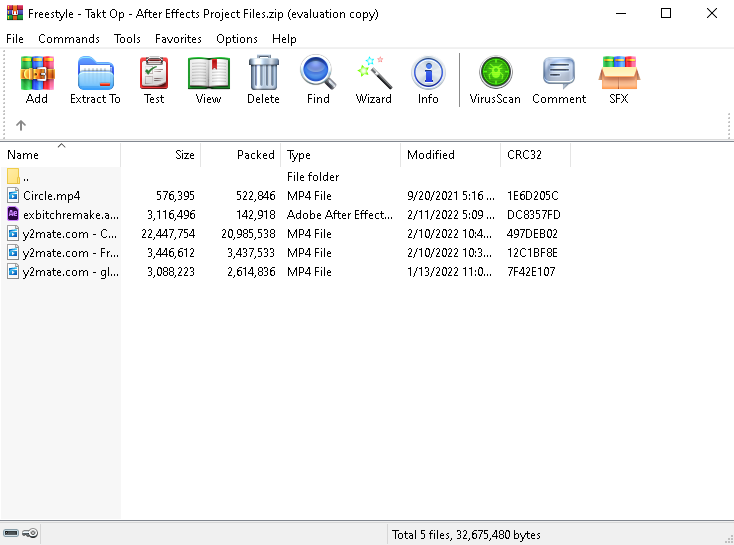Click the CRC32 value 12C1BF8E
The image size is (734, 545).
(532, 253)
